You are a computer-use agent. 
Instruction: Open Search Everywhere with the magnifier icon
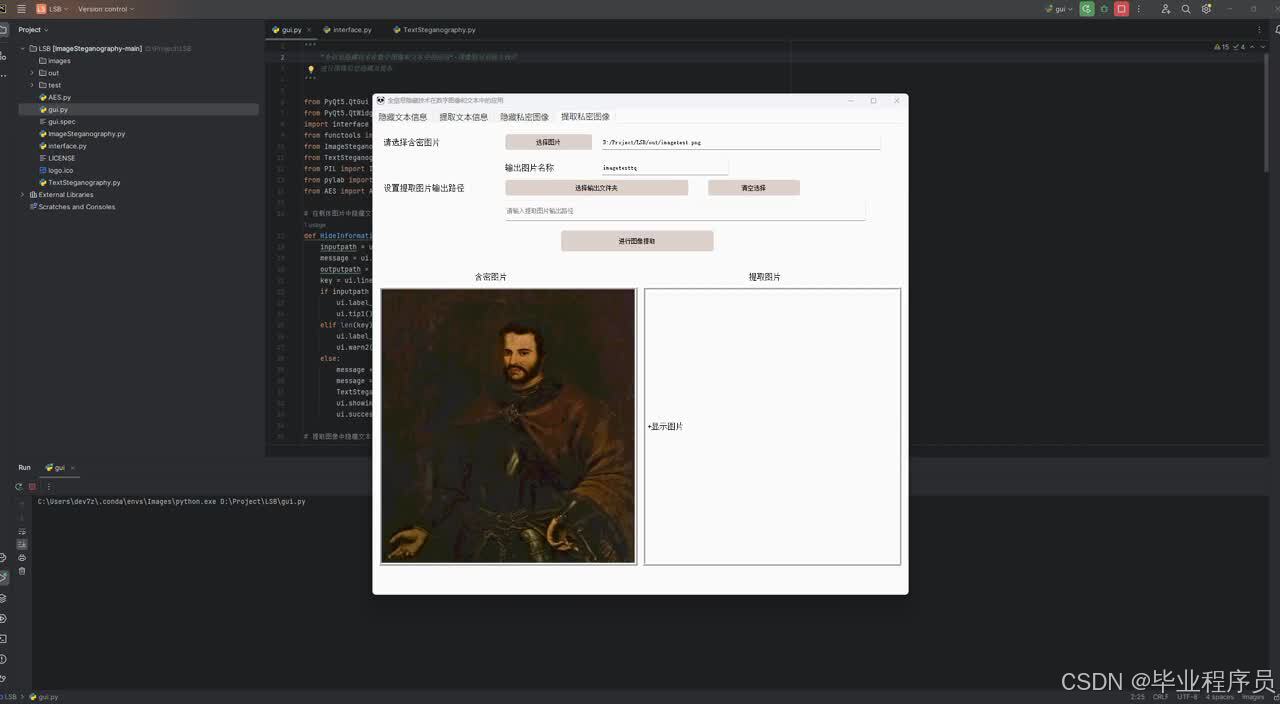[1186, 8]
